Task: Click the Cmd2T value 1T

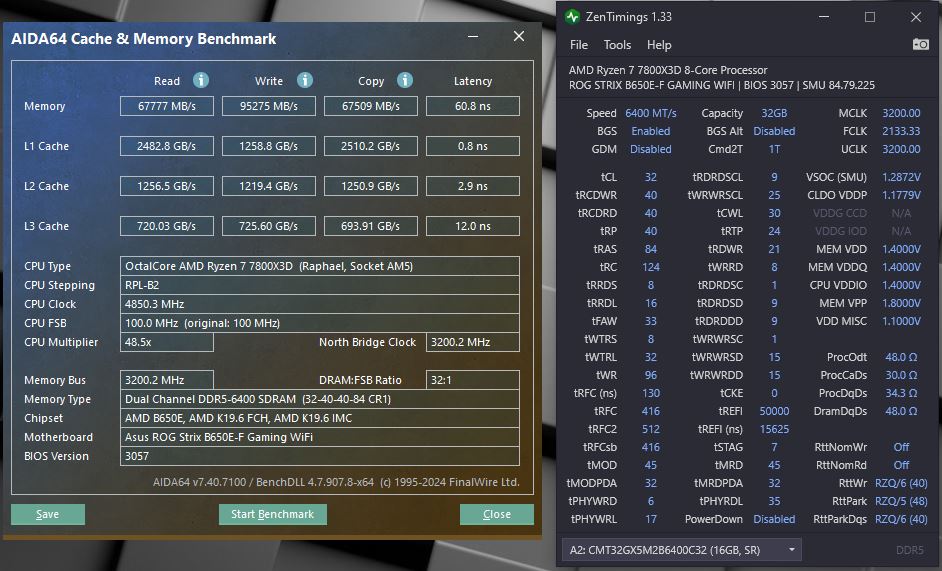Action: (774, 149)
